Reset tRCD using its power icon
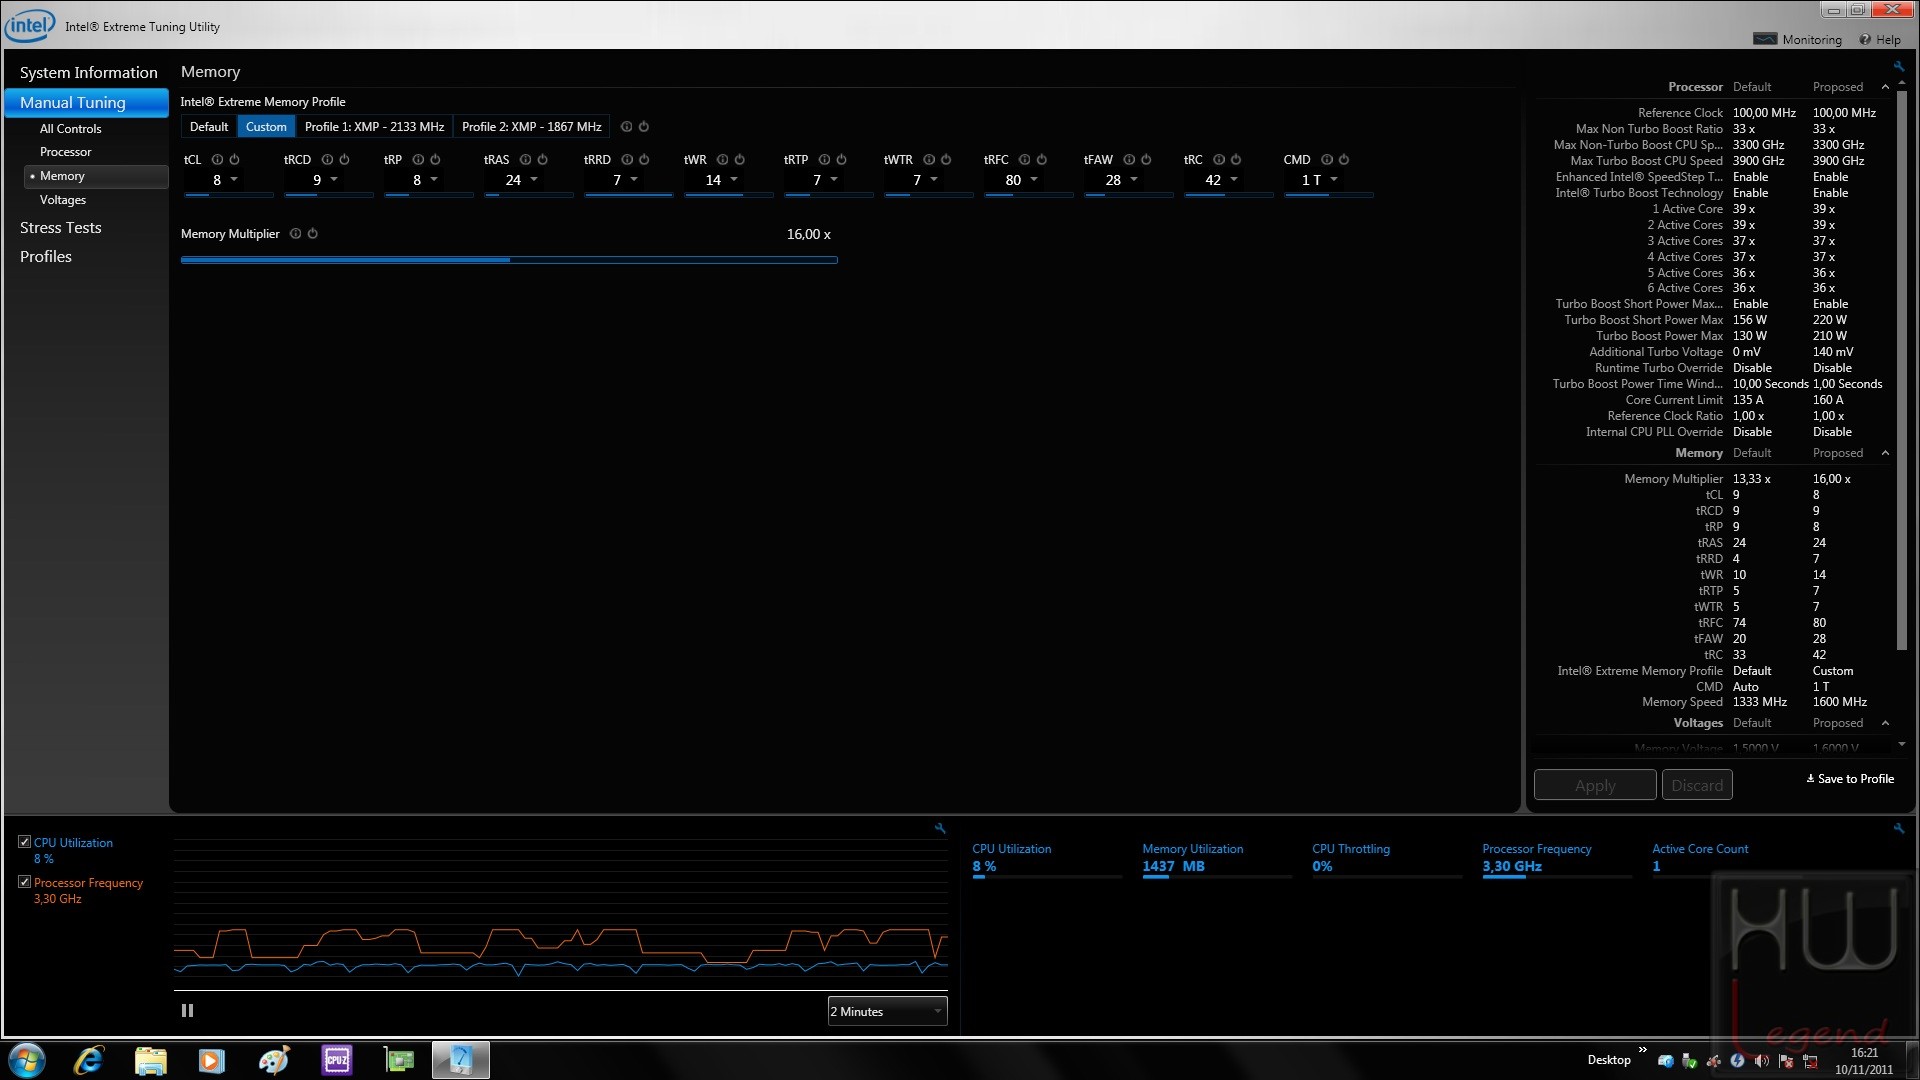1920x1080 pixels. point(344,160)
